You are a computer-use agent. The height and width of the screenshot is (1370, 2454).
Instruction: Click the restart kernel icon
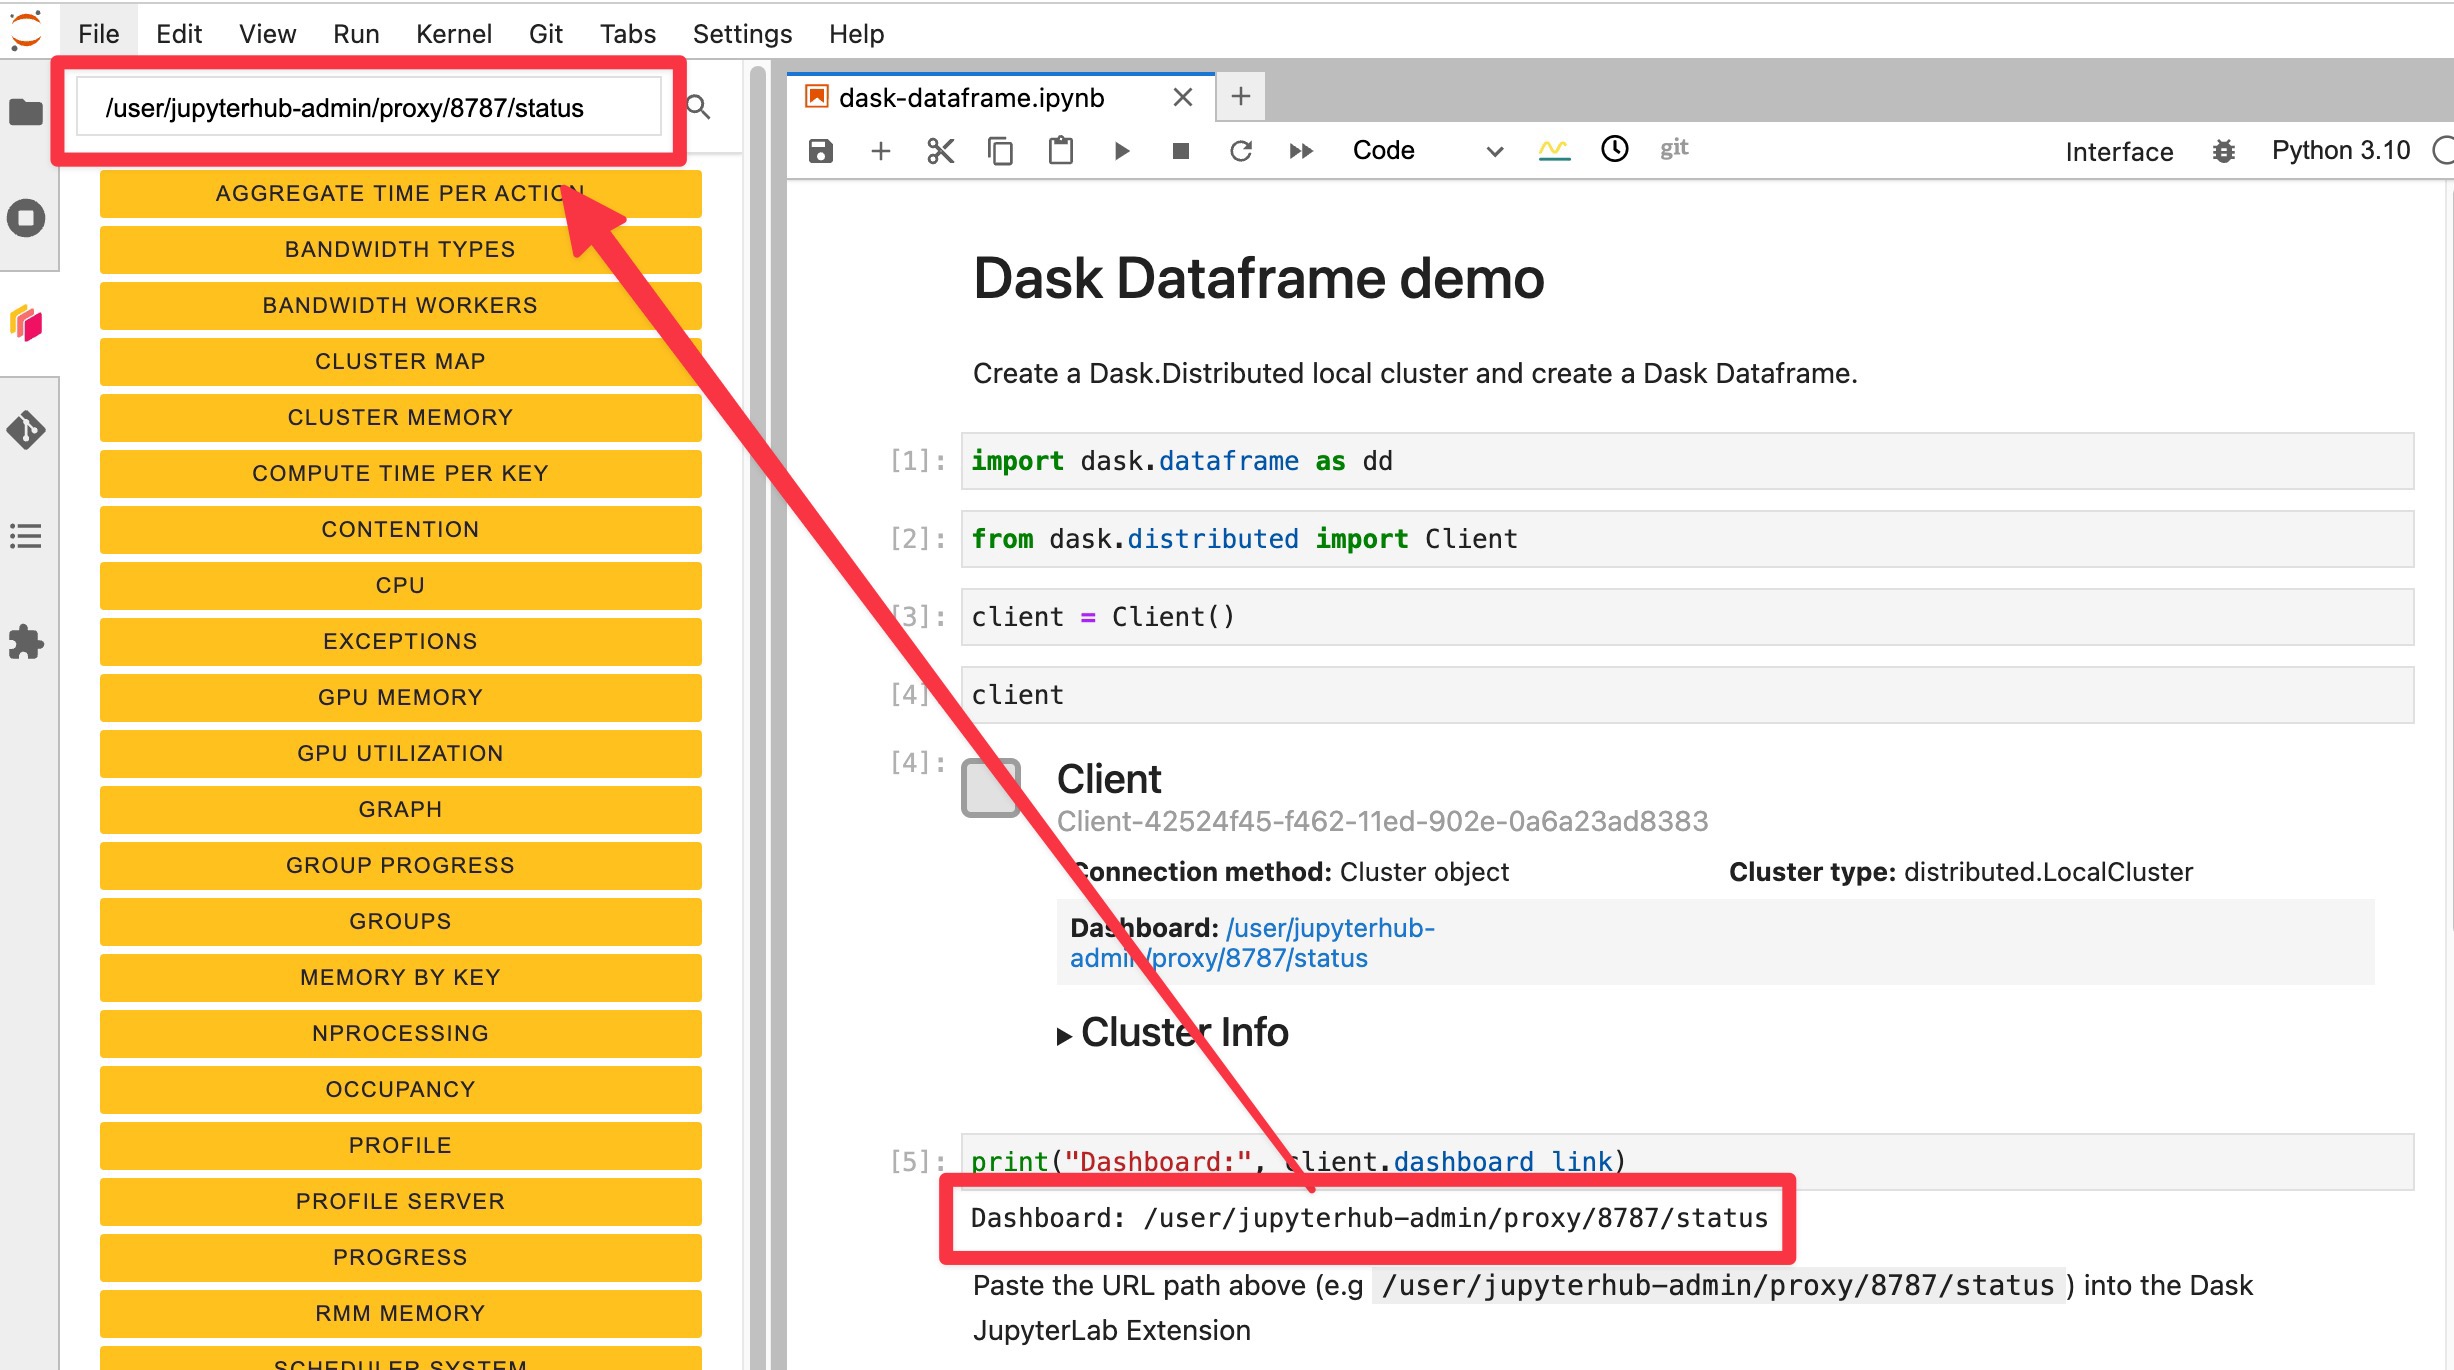pos(1241,151)
